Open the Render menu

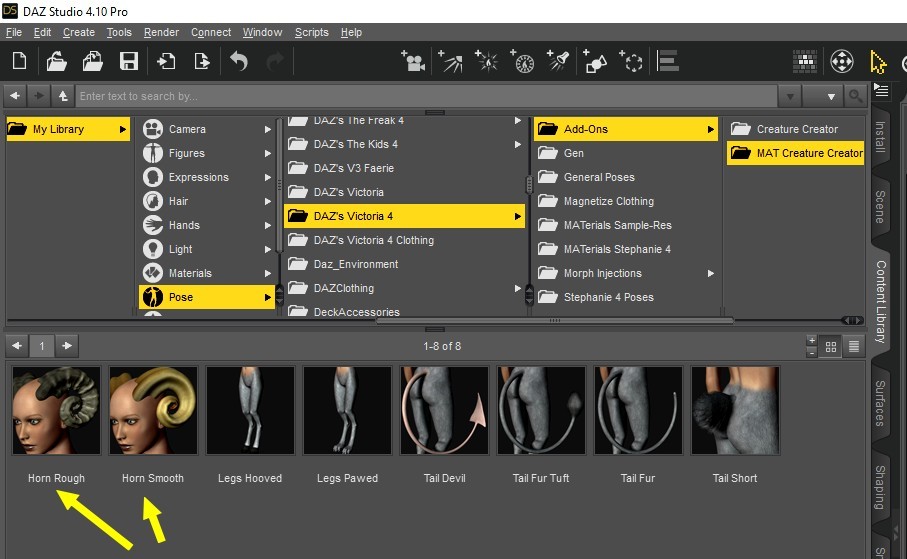point(161,32)
